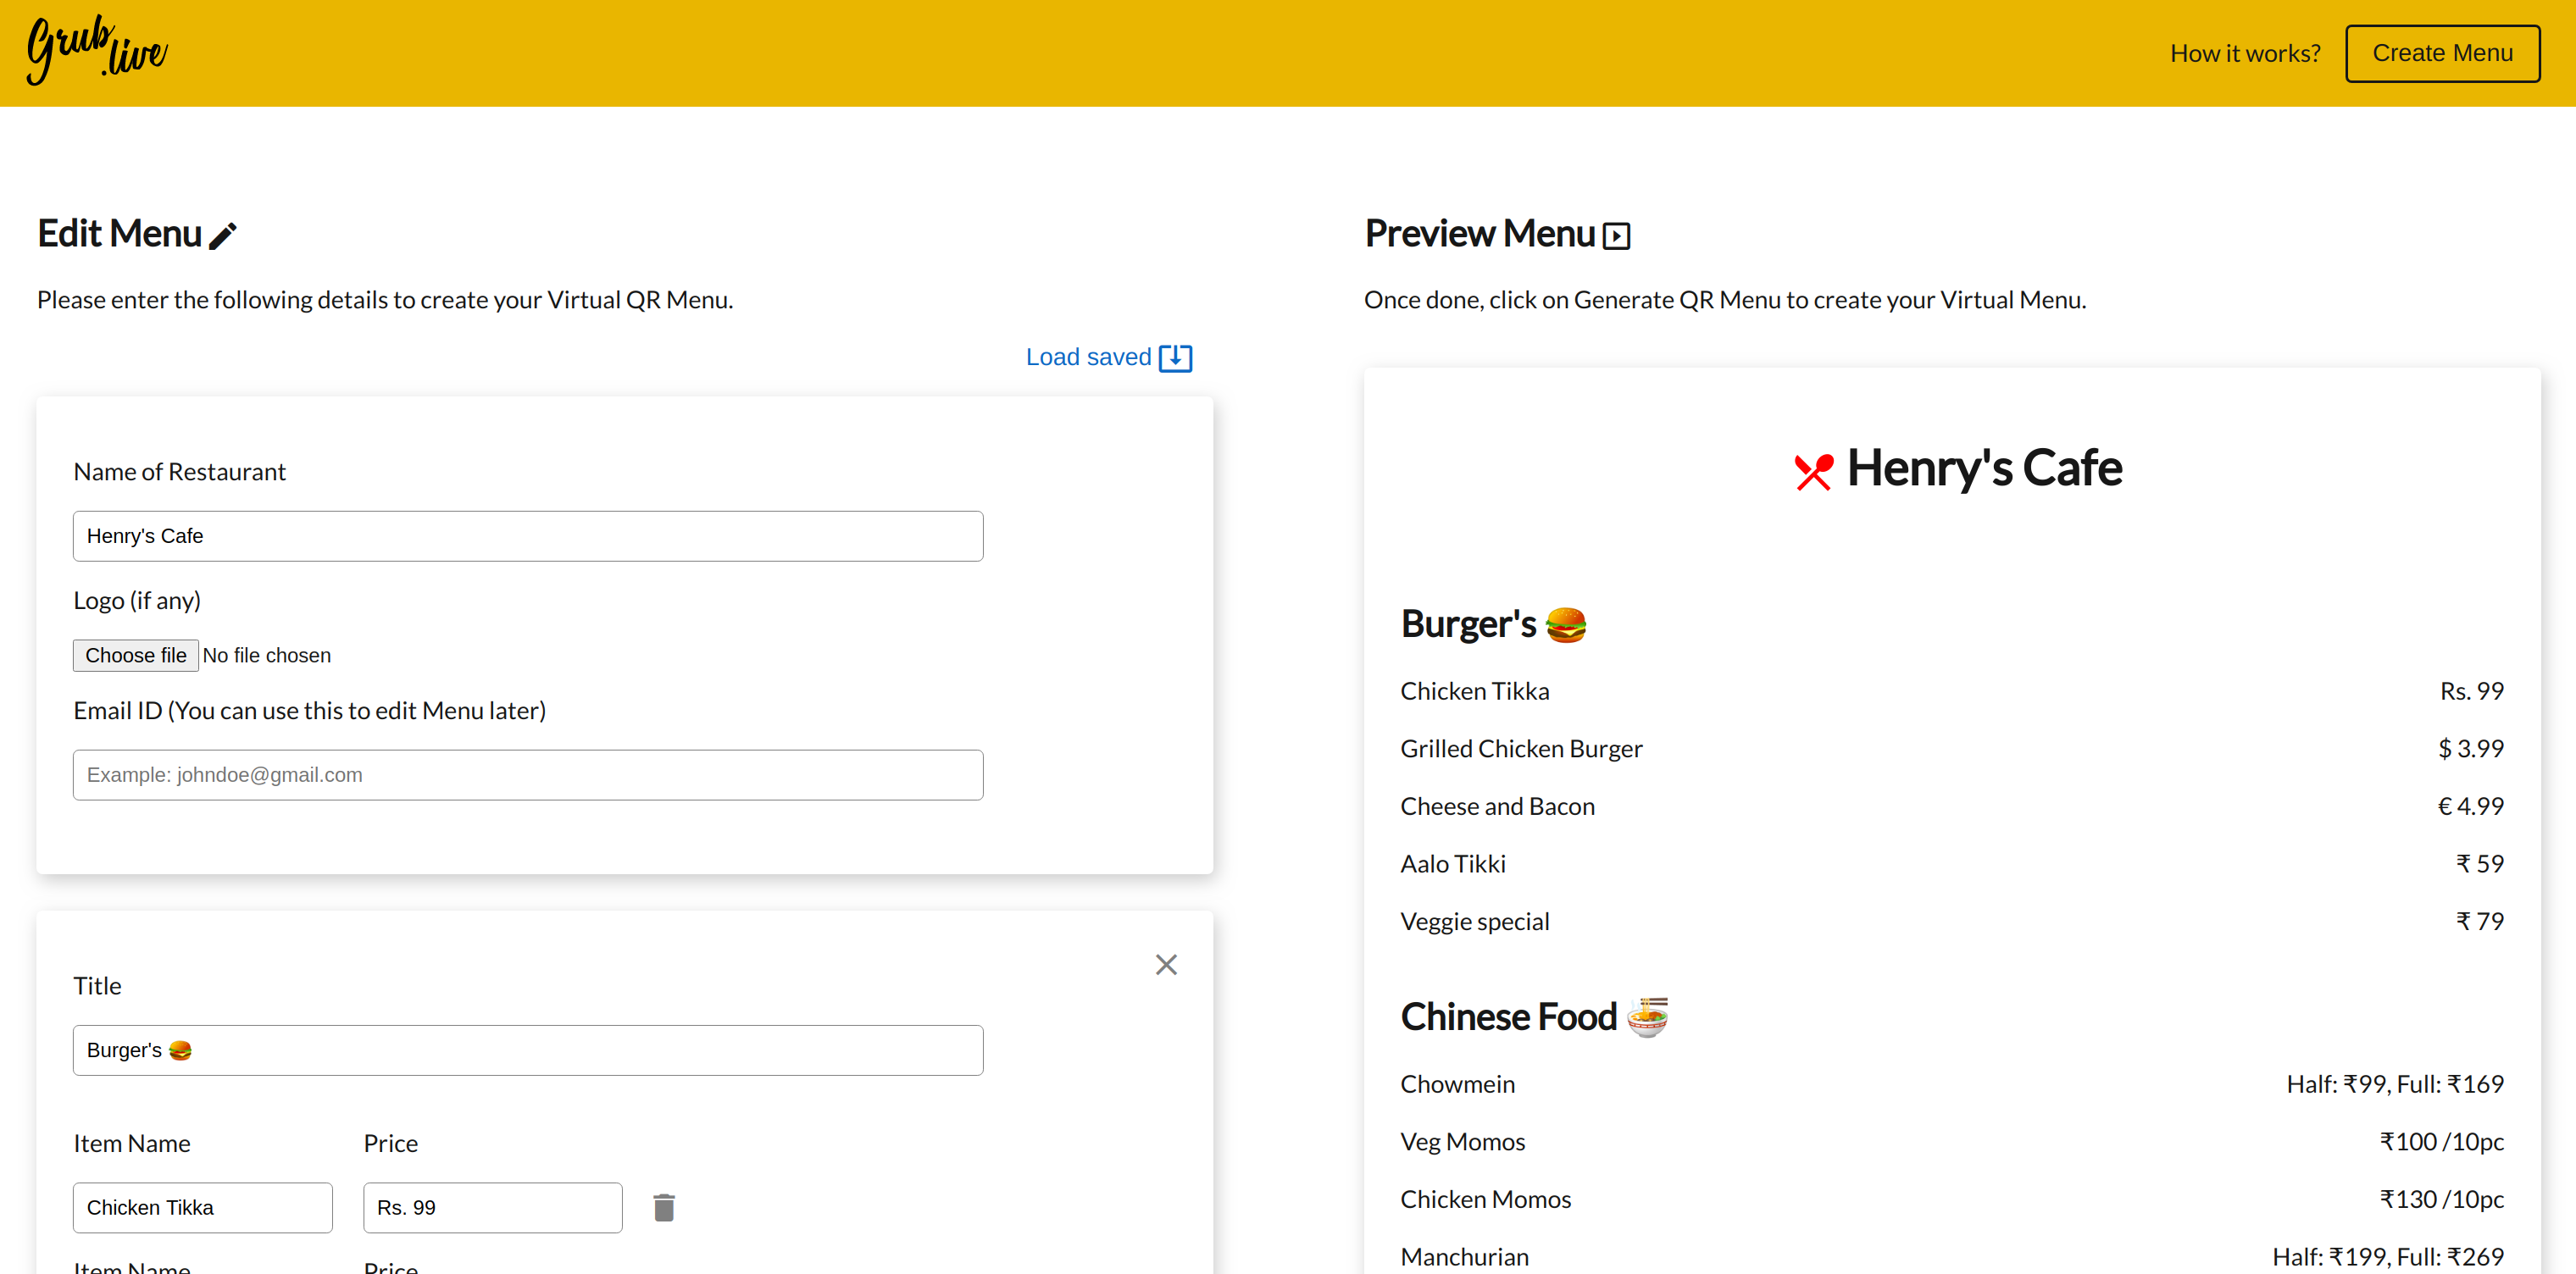This screenshot has width=2576, height=1274.
Task: Click the € 4.99 price in preview
Action: (x=2471, y=806)
